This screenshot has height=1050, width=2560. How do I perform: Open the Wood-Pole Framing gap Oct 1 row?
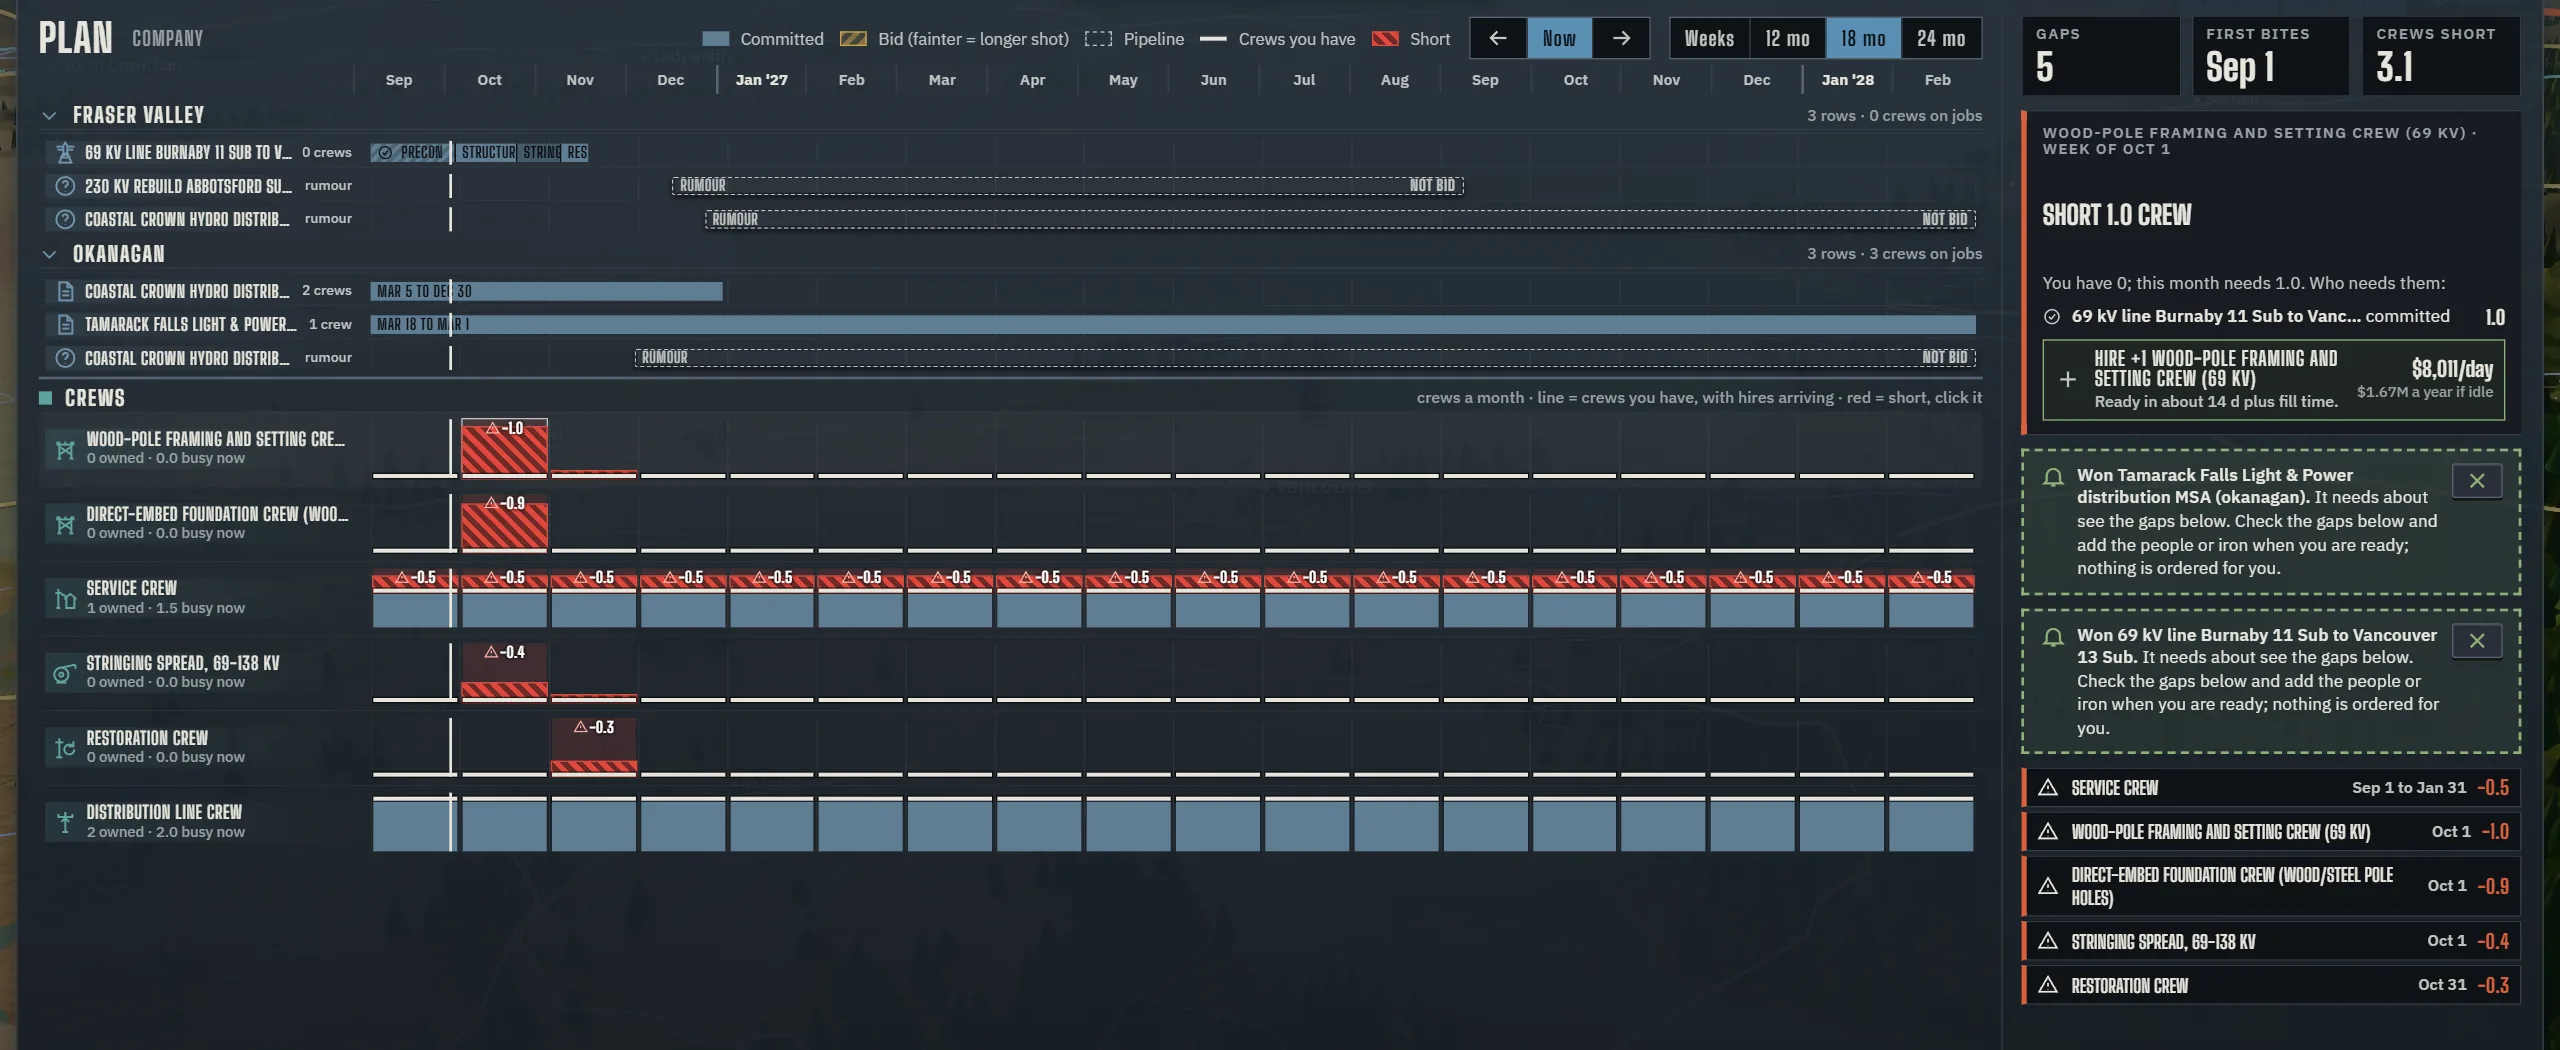click(x=2271, y=832)
